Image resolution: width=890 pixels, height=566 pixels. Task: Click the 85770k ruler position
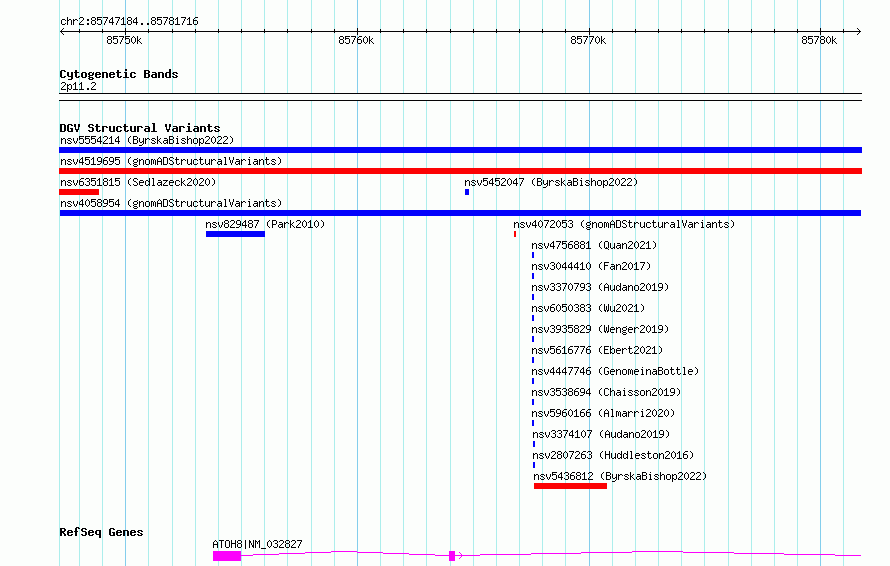588,40
